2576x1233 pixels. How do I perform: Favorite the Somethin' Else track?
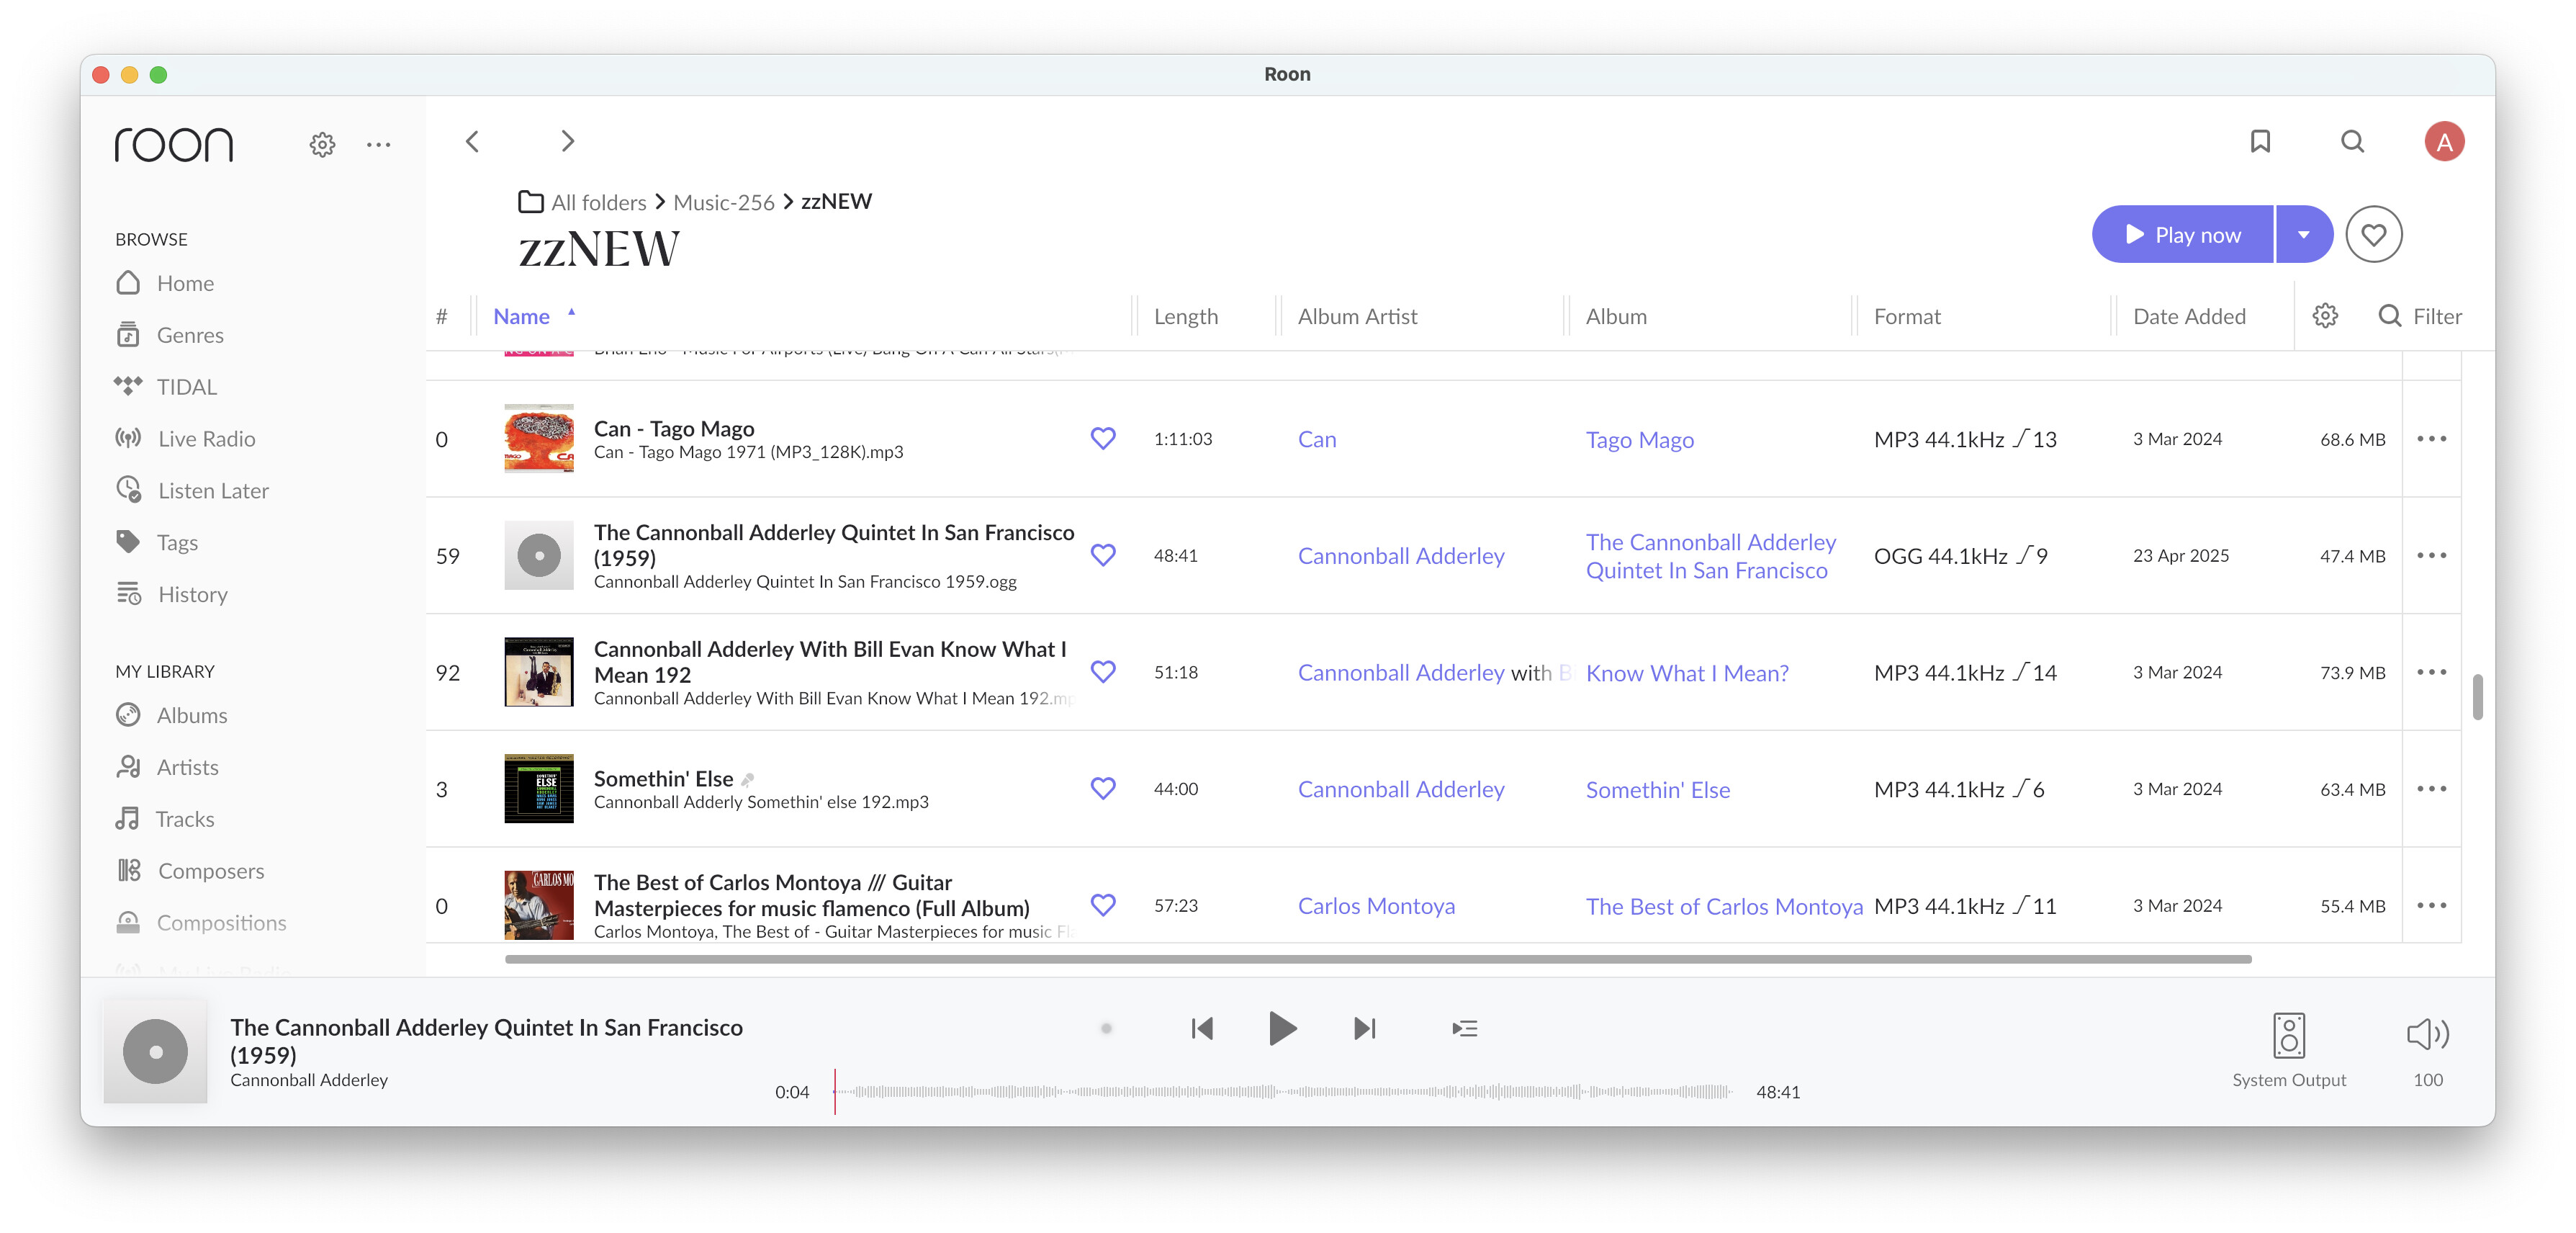click(x=1103, y=789)
